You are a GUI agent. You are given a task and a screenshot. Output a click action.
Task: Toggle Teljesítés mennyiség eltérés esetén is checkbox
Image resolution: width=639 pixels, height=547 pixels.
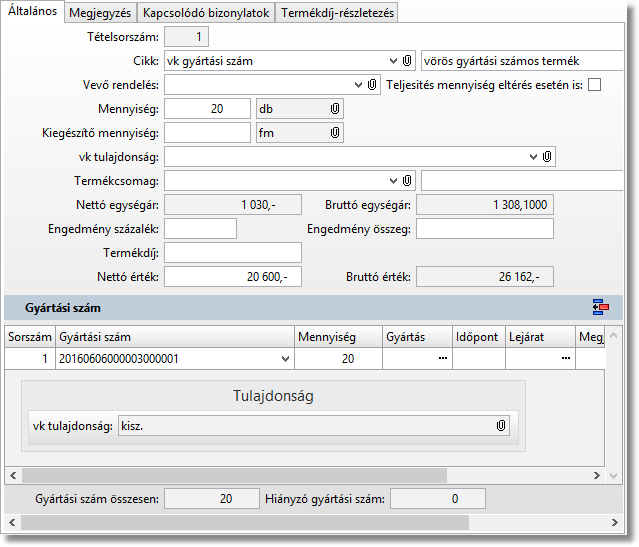click(x=595, y=85)
